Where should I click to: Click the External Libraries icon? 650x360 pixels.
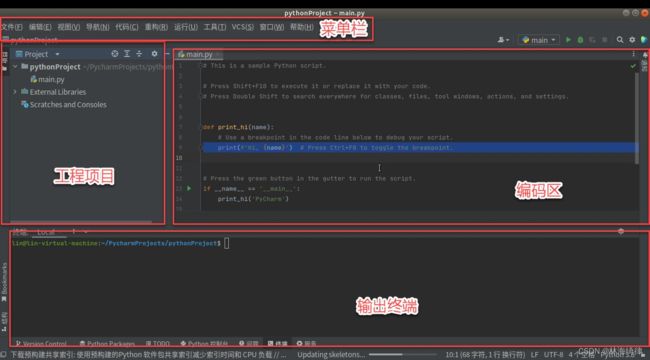pyautogui.click(x=25, y=92)
